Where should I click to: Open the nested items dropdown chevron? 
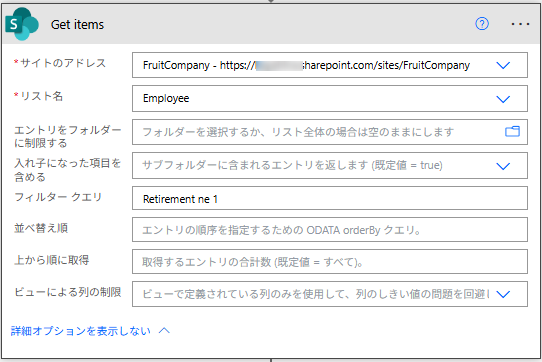[503, 166]
